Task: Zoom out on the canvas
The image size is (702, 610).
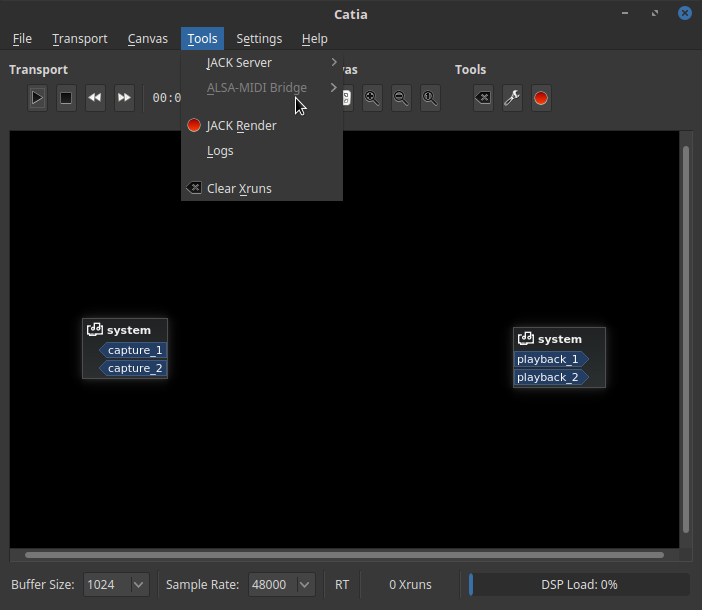Action: 401,98
